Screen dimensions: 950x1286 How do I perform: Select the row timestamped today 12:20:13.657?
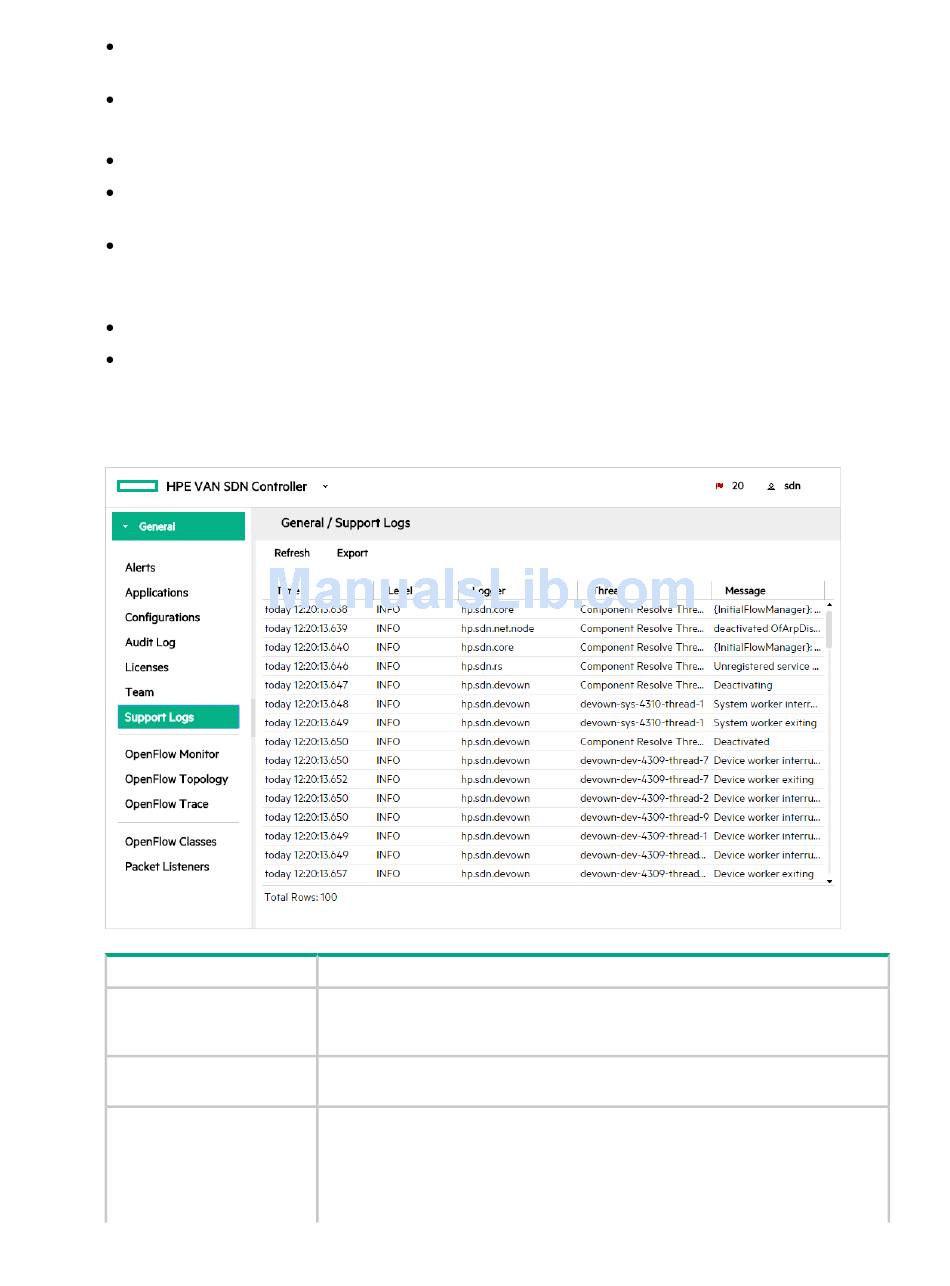[x=544, y=875]
